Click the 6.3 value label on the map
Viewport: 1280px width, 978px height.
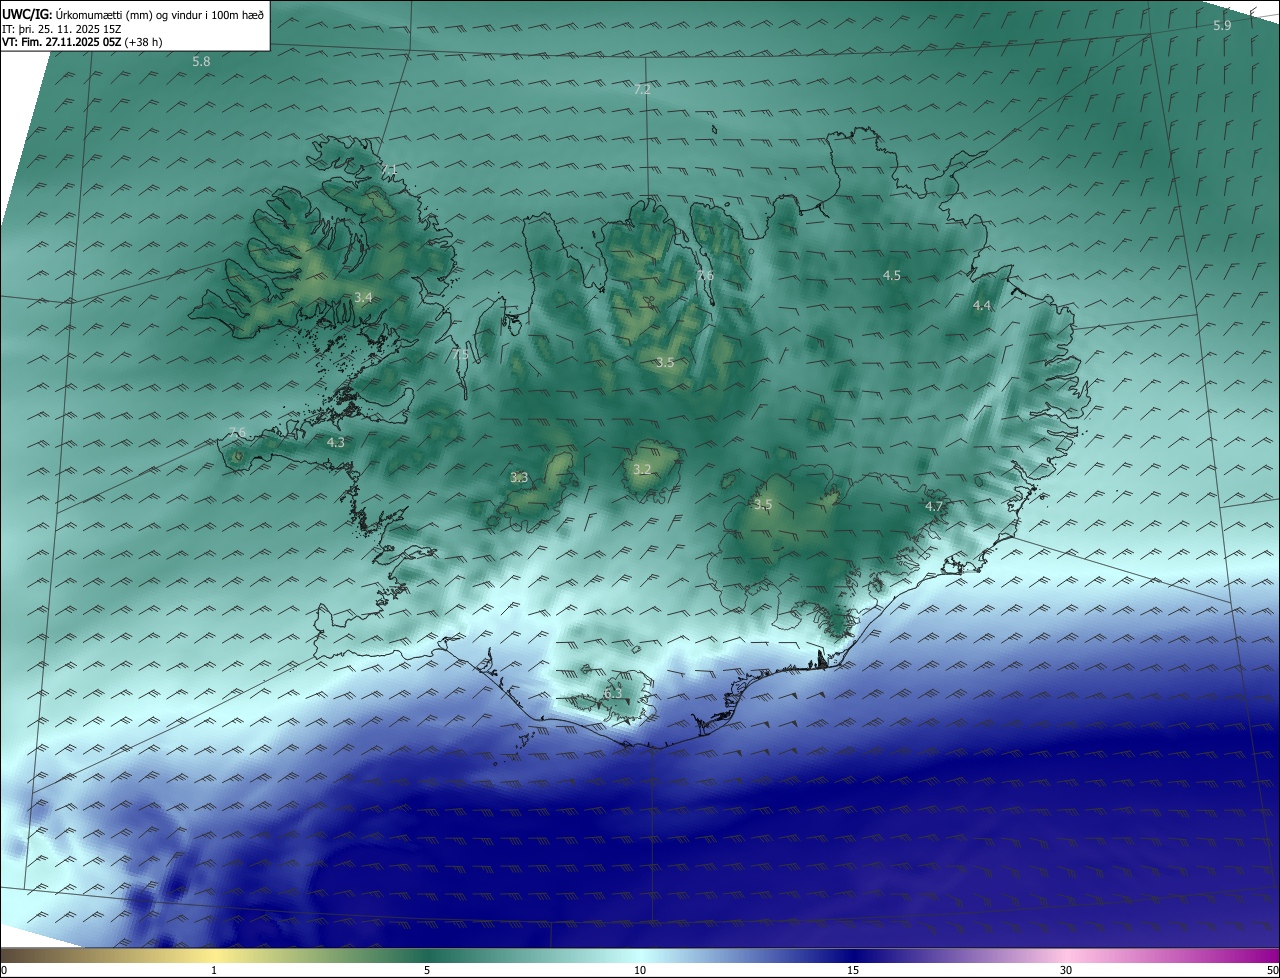(613, 693)
